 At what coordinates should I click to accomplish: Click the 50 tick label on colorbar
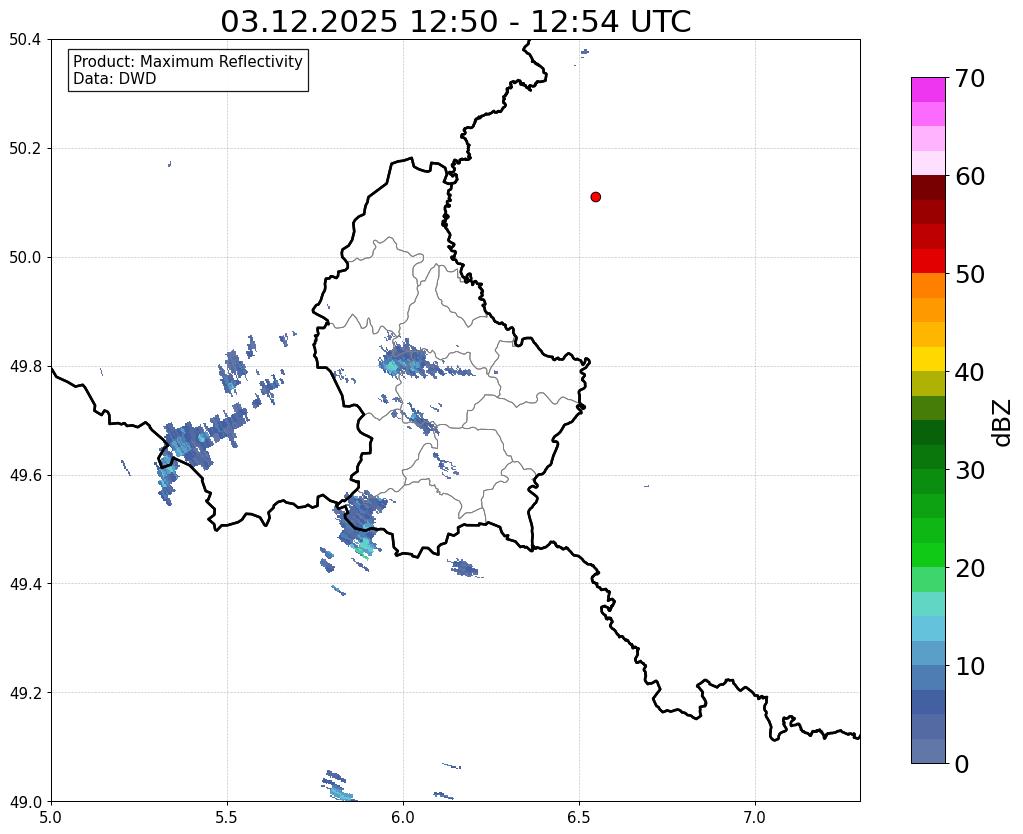[x=970, y=274]
